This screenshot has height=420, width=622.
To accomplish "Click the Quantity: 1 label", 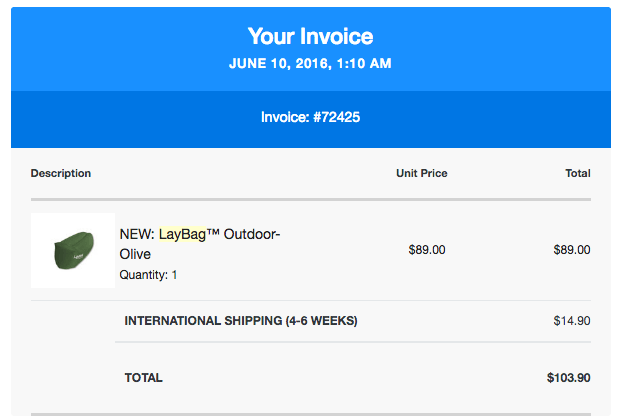I will (x=148, y=274).
